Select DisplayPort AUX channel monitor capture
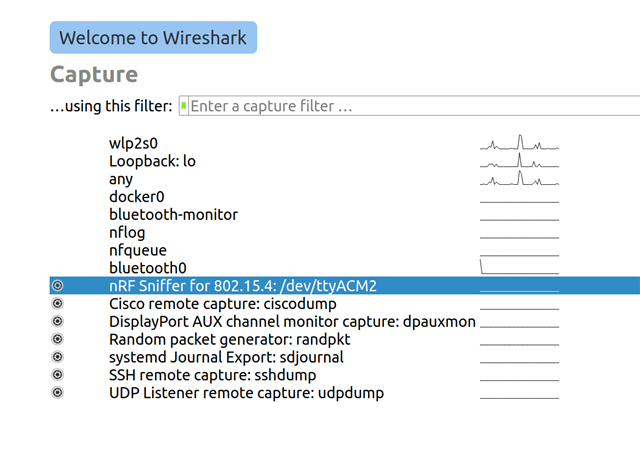Image resolution: width=640 pixels, height=453 pixels. coord(292,322)
